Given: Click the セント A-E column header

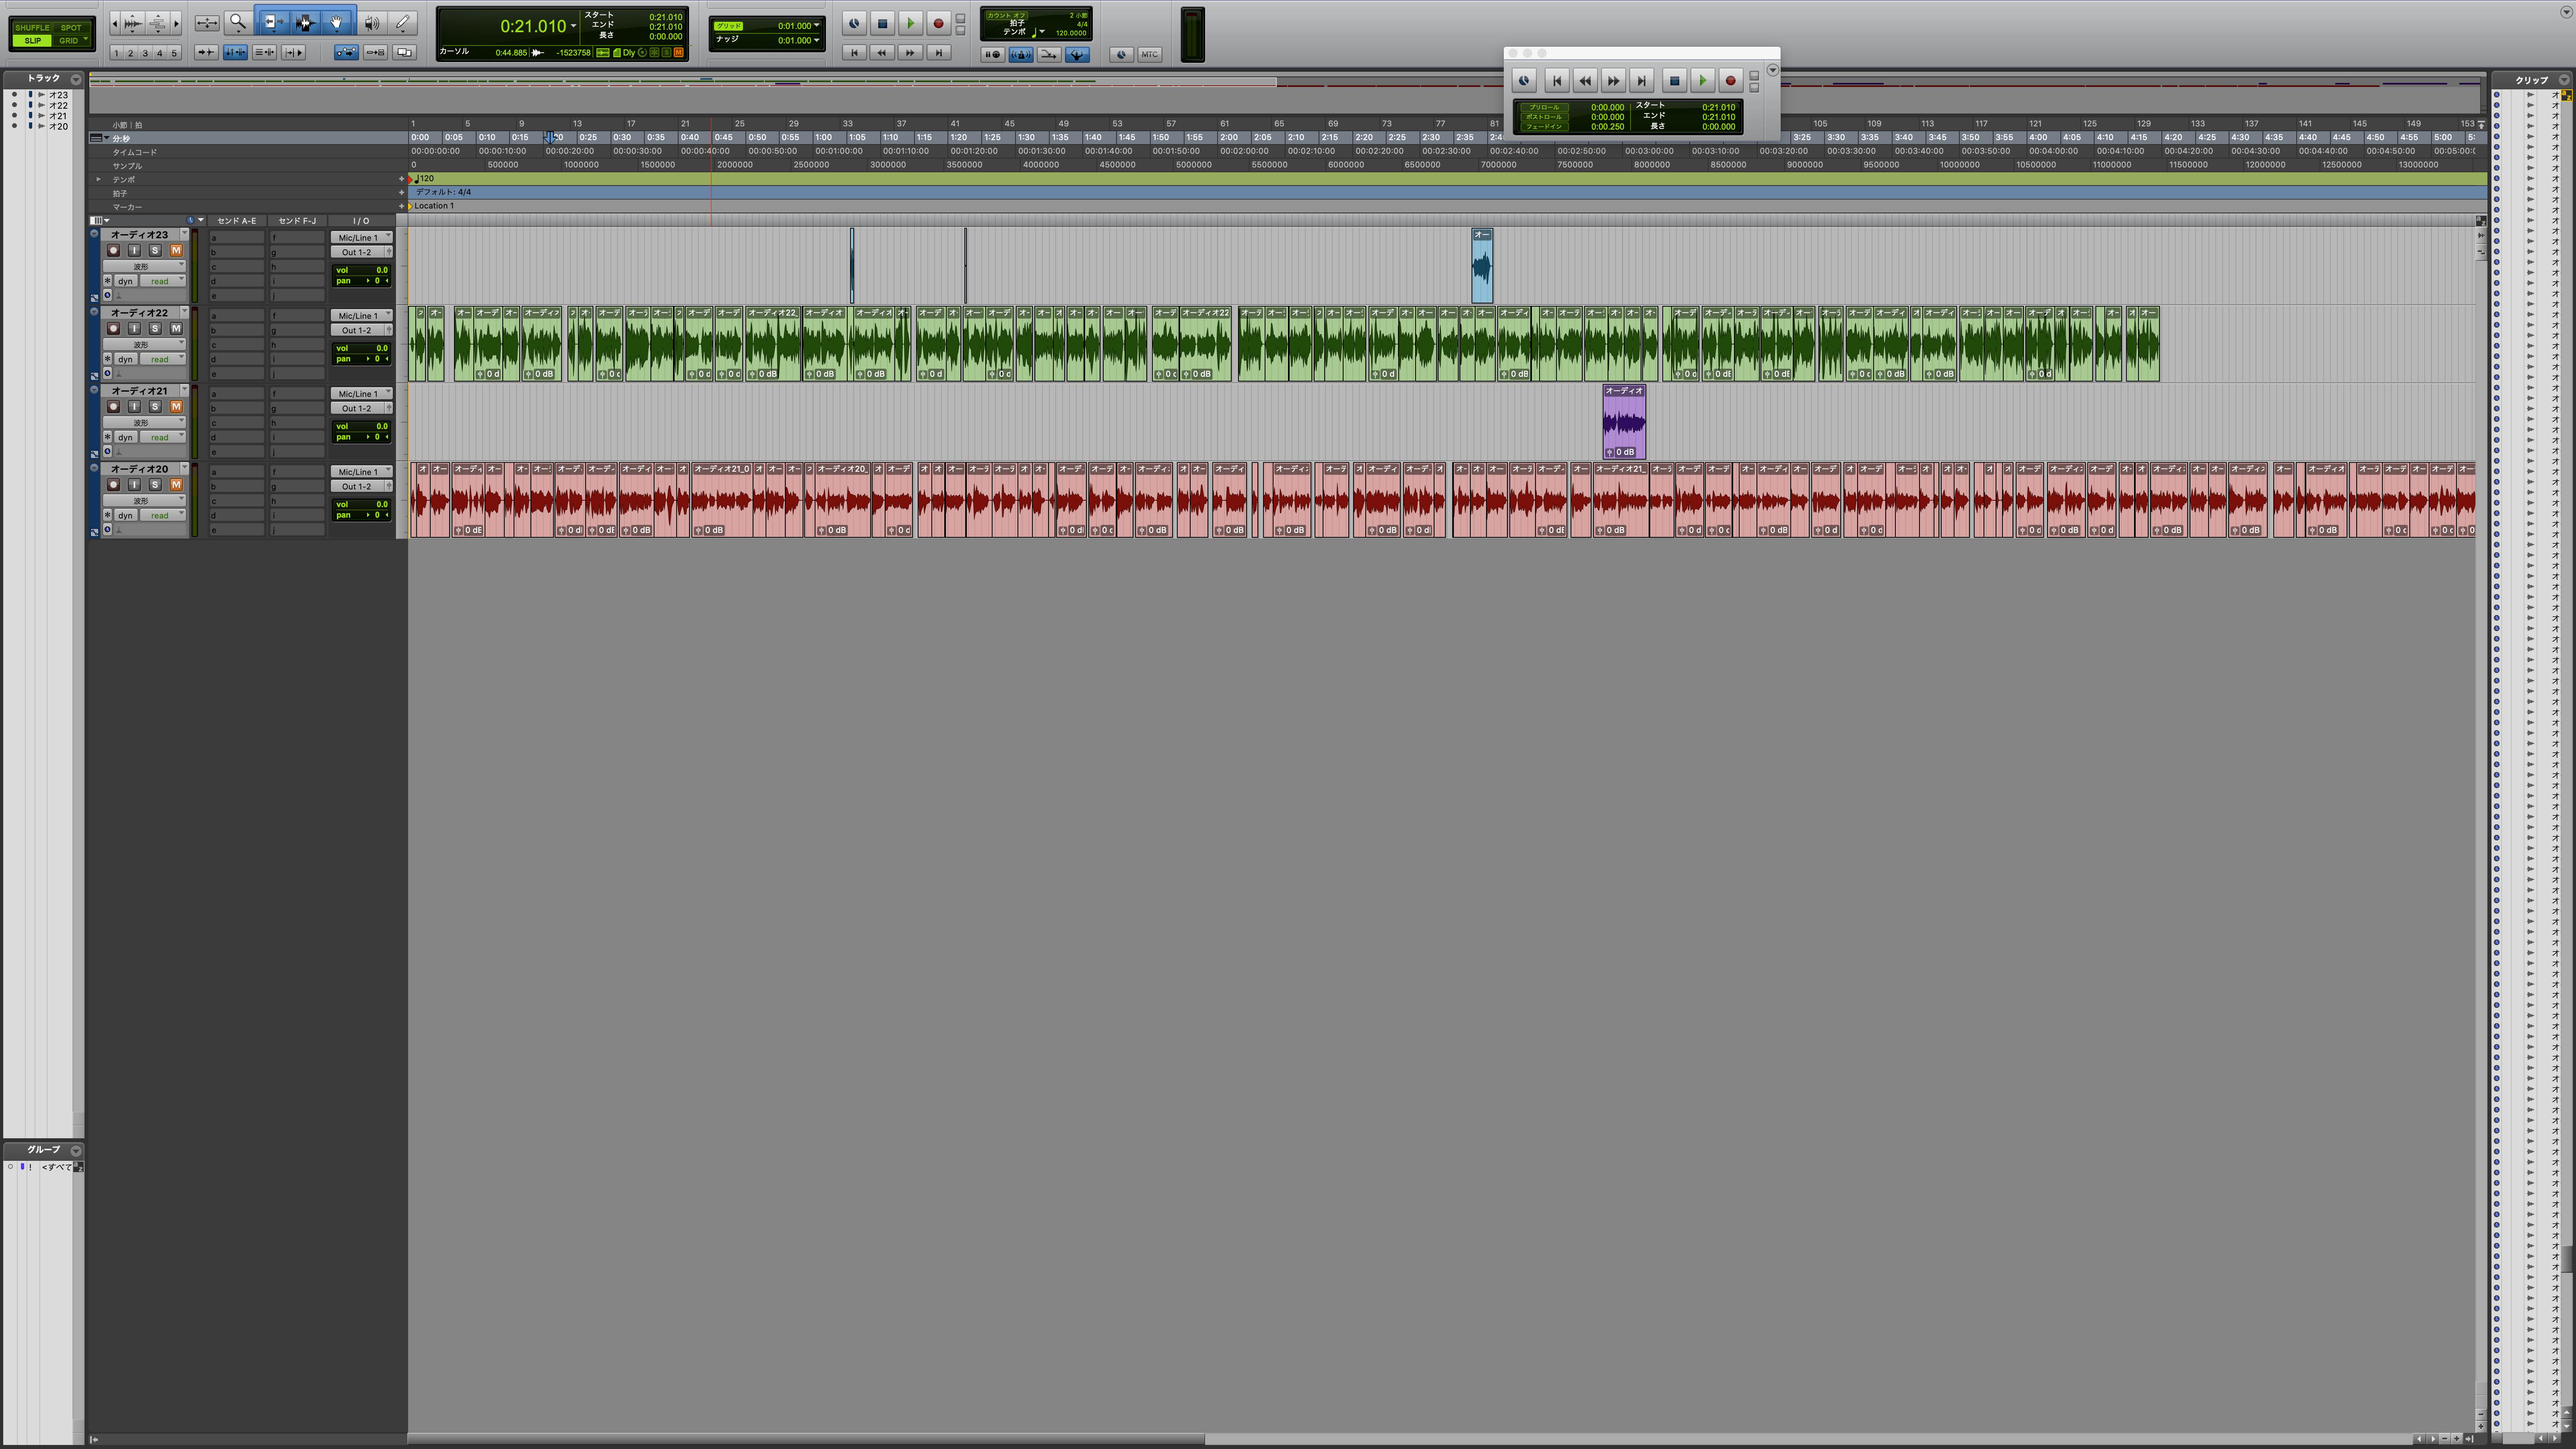Looking at the screenshot, I should click(x=237, y=221).
